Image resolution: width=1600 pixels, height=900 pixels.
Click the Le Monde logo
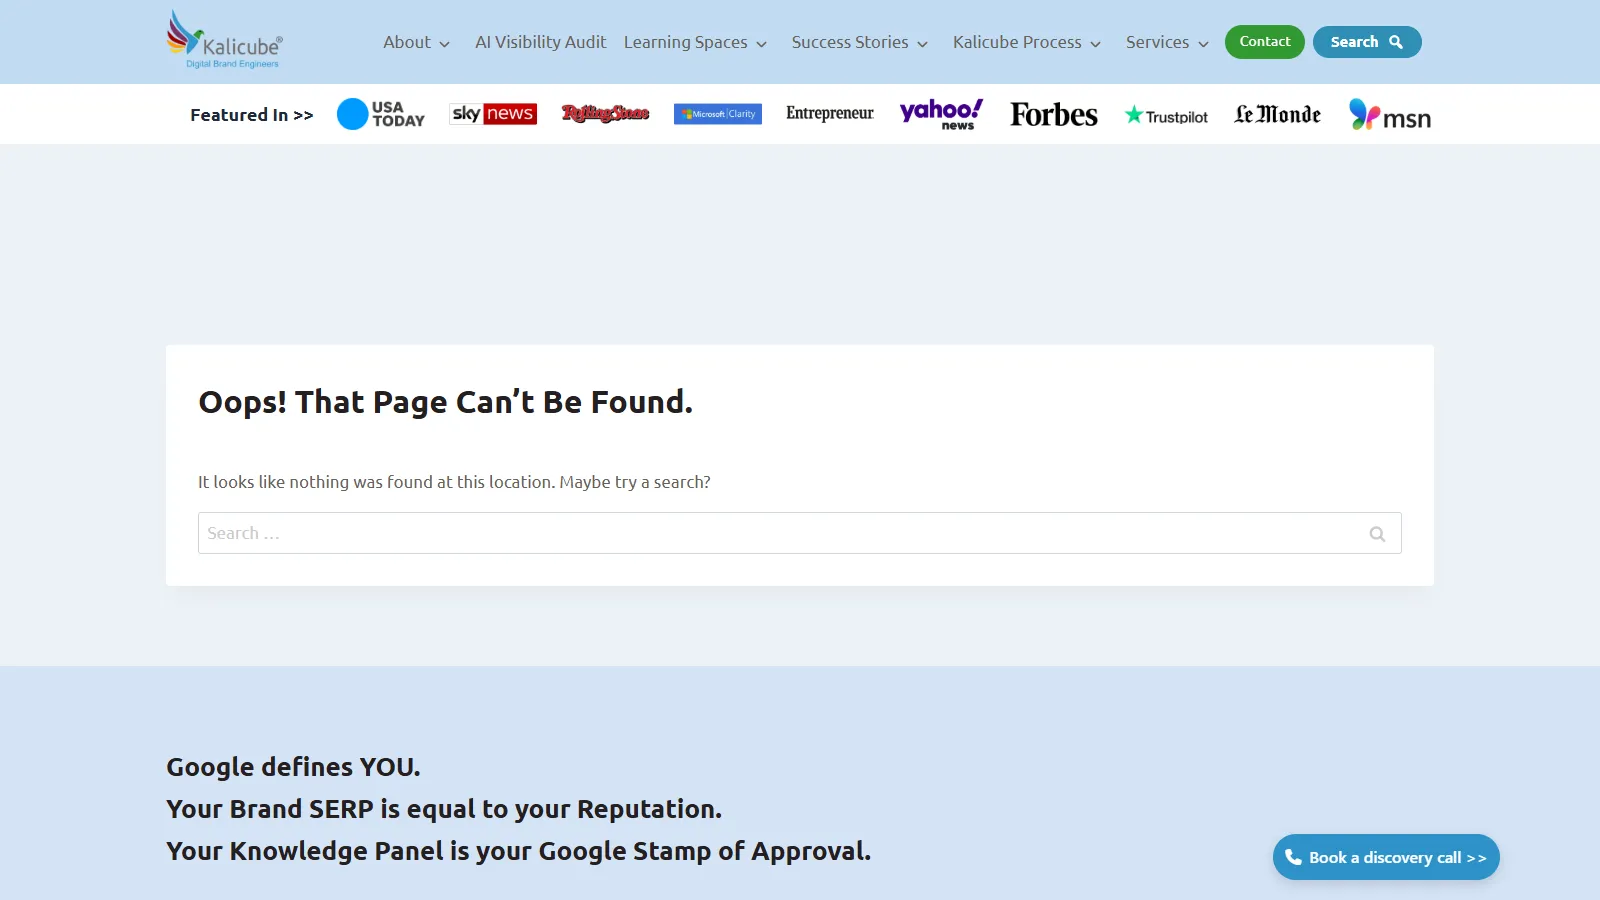point(1277,114)
